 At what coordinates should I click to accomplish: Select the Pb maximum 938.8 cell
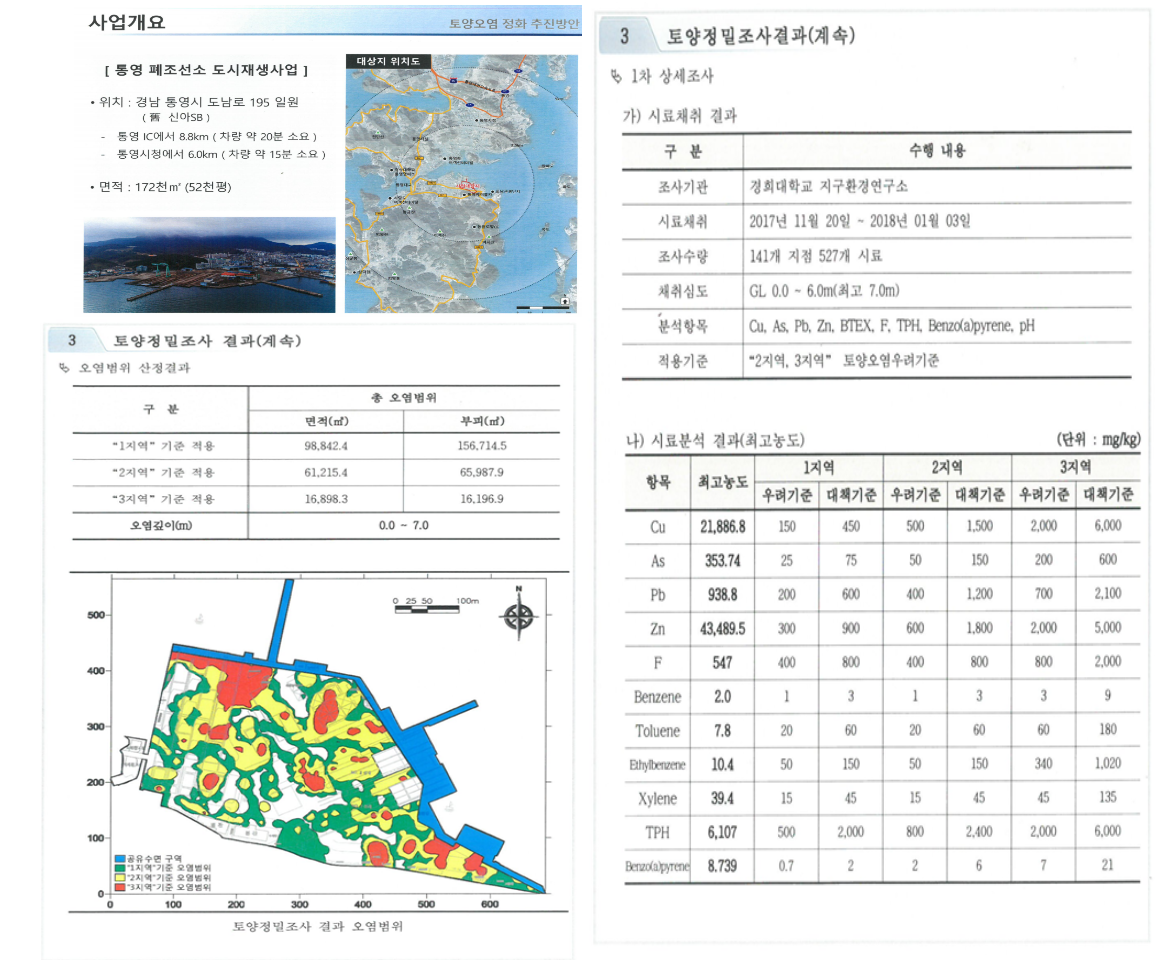(723, 595)
